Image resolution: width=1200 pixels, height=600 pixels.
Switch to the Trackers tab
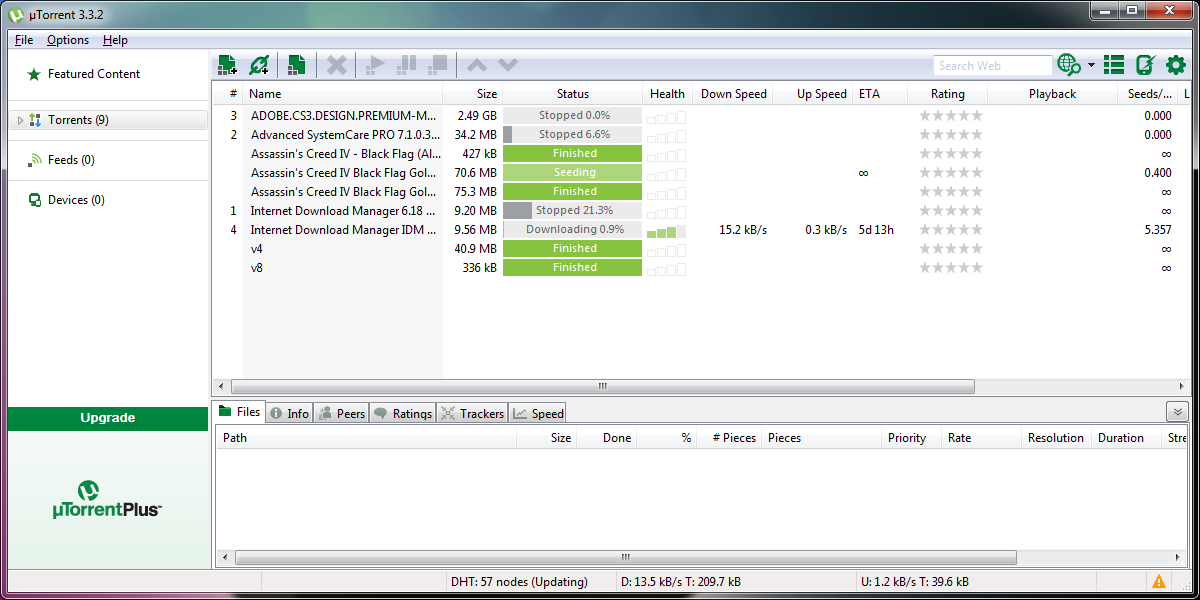coord(472,412)
